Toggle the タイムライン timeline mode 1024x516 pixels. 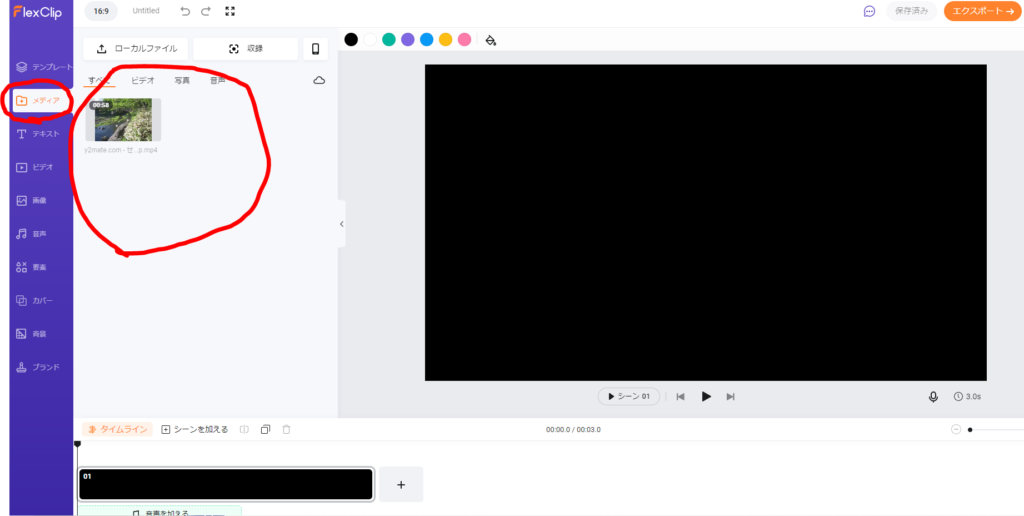tap(117, 429)
